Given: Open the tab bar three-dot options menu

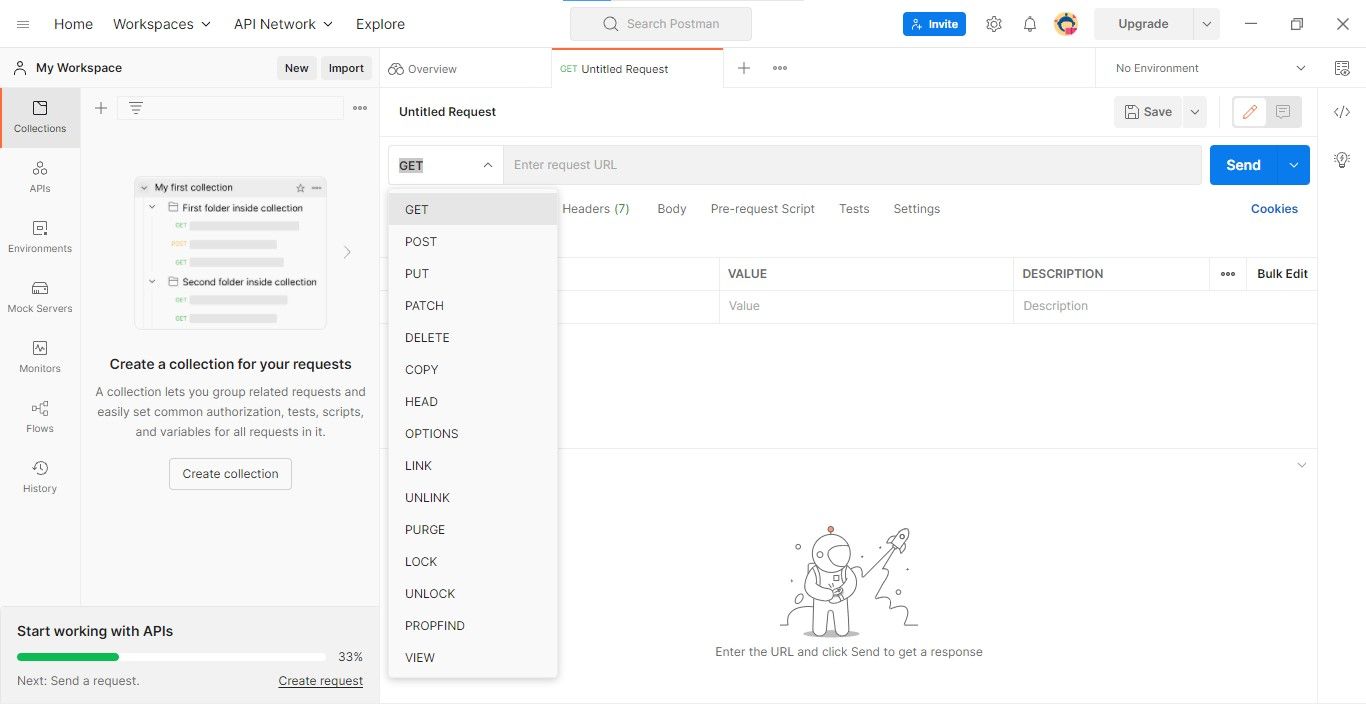Looking at the screenshot, I should coord(780,68).
